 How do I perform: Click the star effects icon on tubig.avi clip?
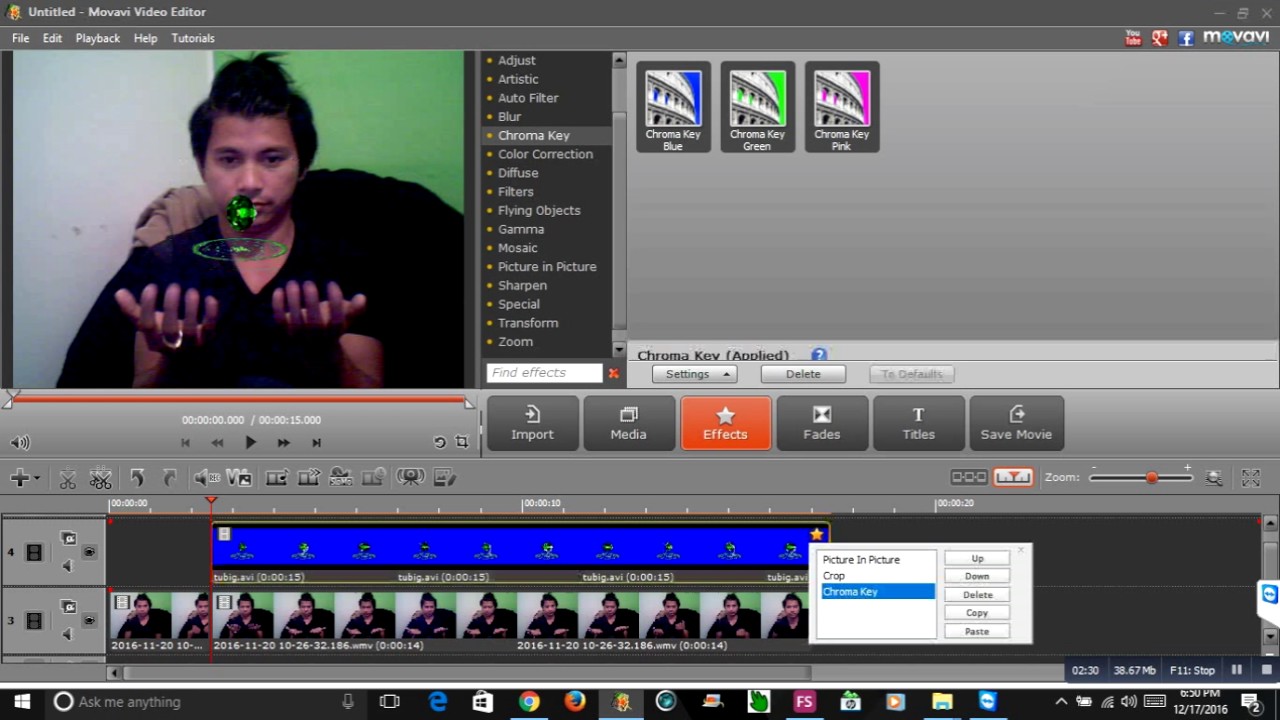click(817, 534)
